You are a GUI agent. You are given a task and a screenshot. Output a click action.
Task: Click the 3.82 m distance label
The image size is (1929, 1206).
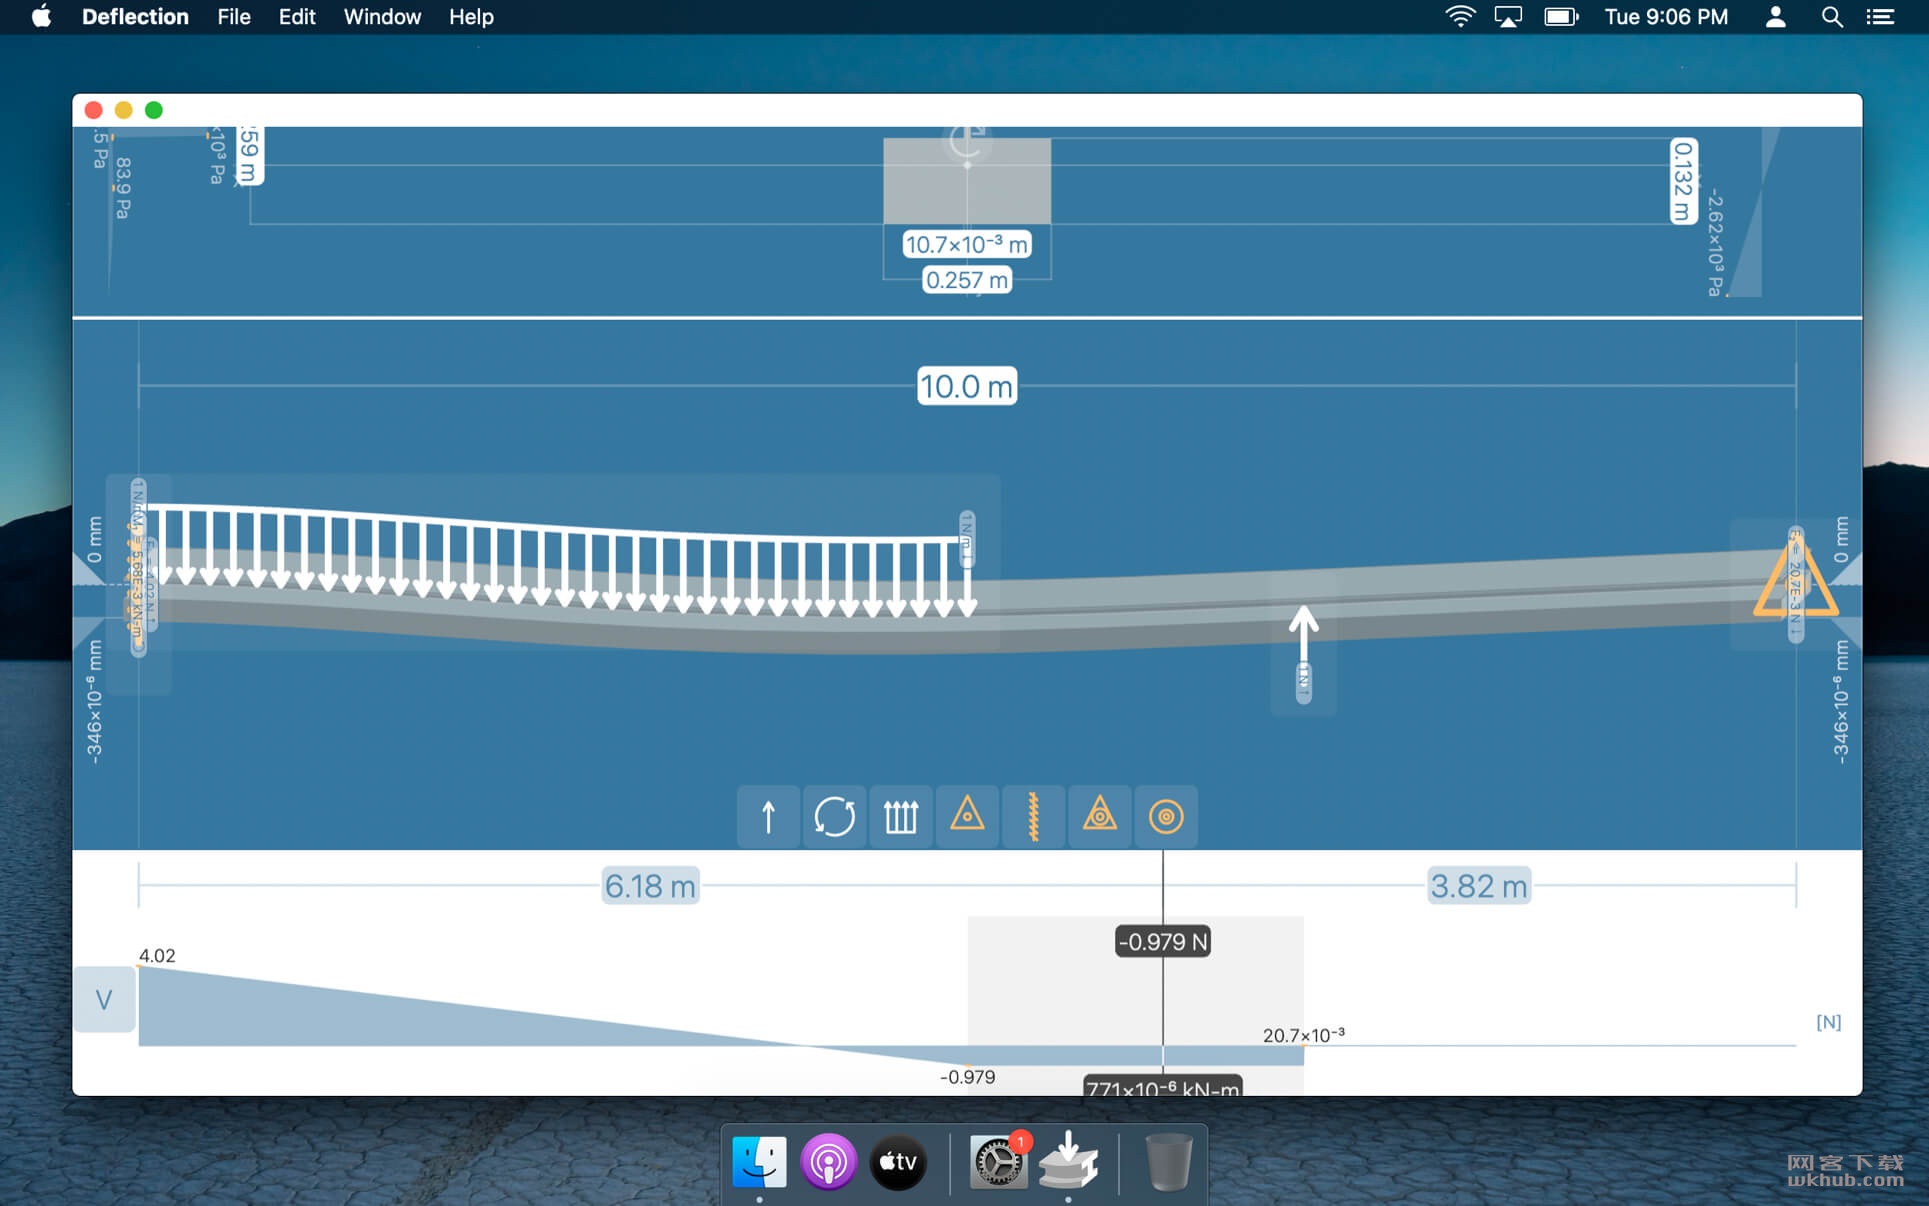1479,886
